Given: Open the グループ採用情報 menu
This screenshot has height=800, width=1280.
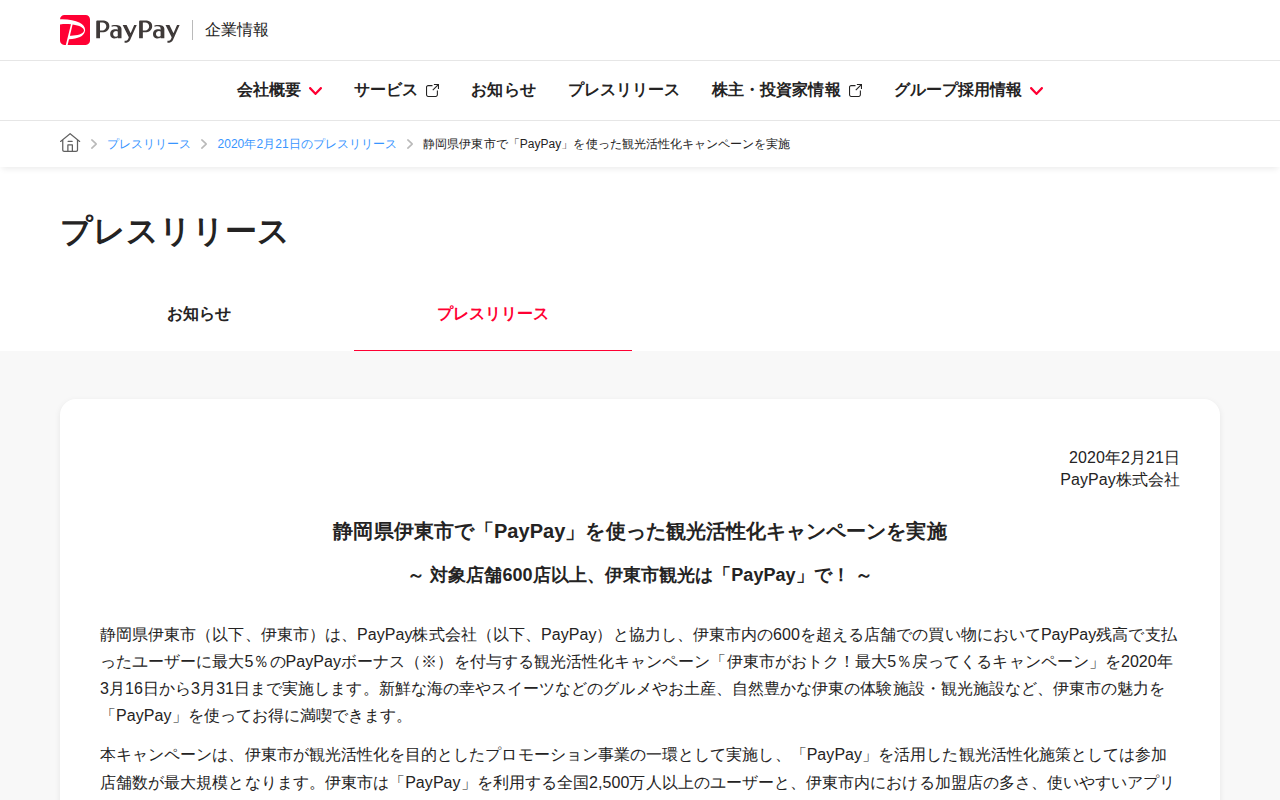Looking at the screenshot, I should [x=958, y=90].
